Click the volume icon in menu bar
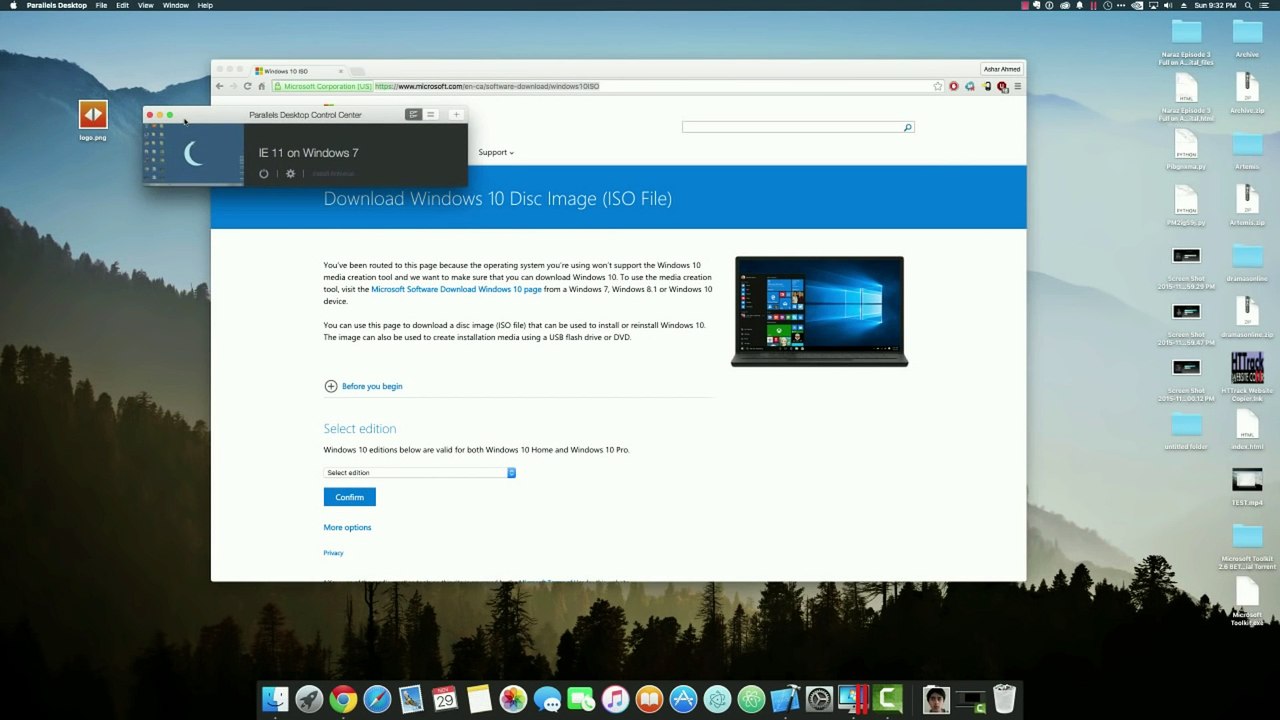Screen dimensions: 1280x720 coord(1168,5)
